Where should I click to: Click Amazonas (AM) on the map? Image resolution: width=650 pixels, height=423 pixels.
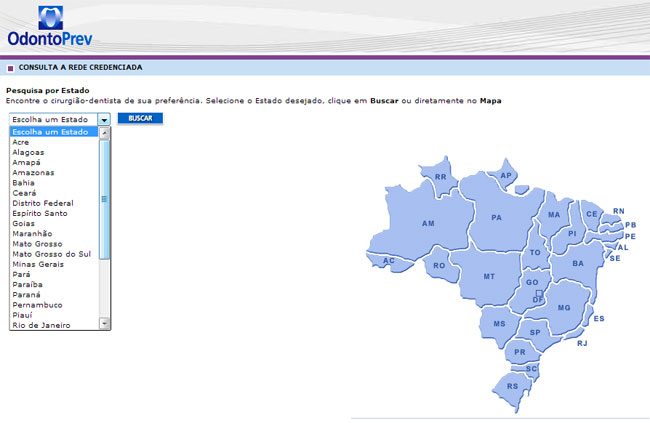(x=428, y=224)
